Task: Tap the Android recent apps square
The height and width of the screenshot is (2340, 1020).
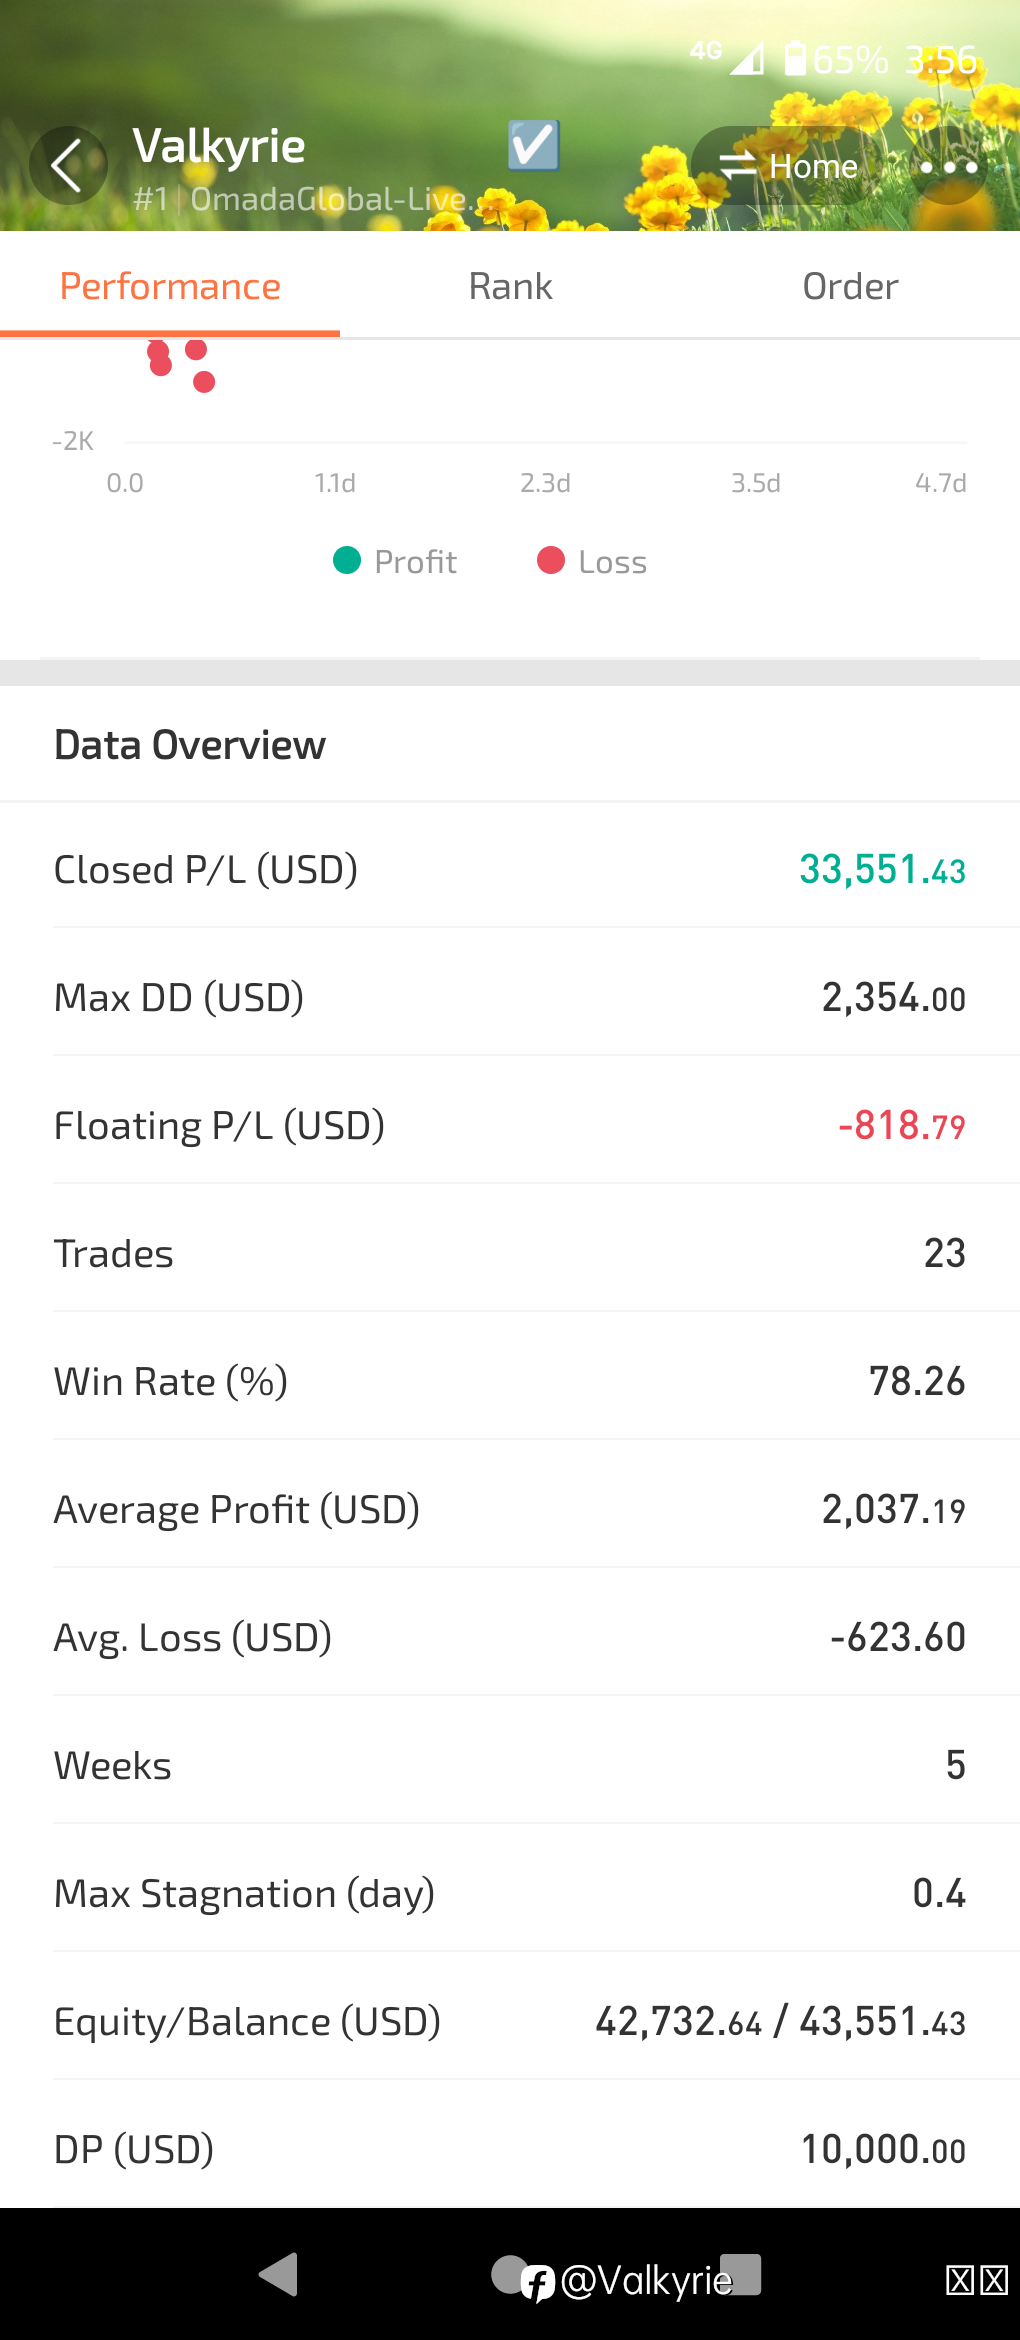Action: coord(741,2274)
